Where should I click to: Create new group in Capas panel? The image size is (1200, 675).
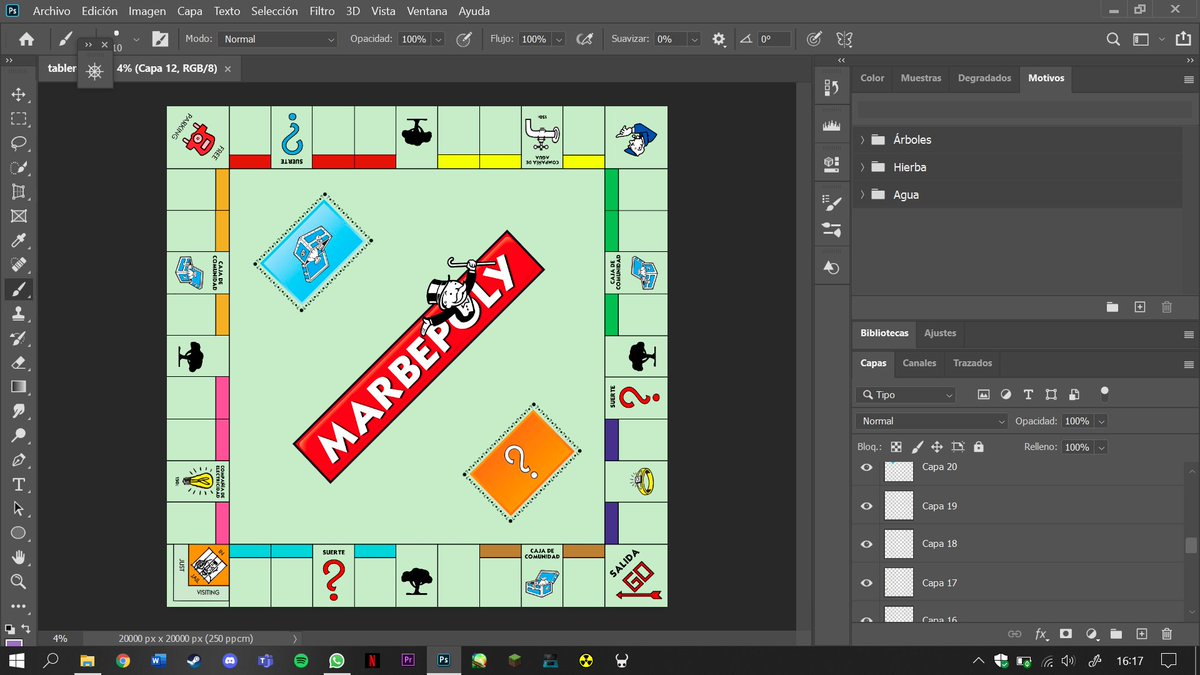coord(1115,634)
